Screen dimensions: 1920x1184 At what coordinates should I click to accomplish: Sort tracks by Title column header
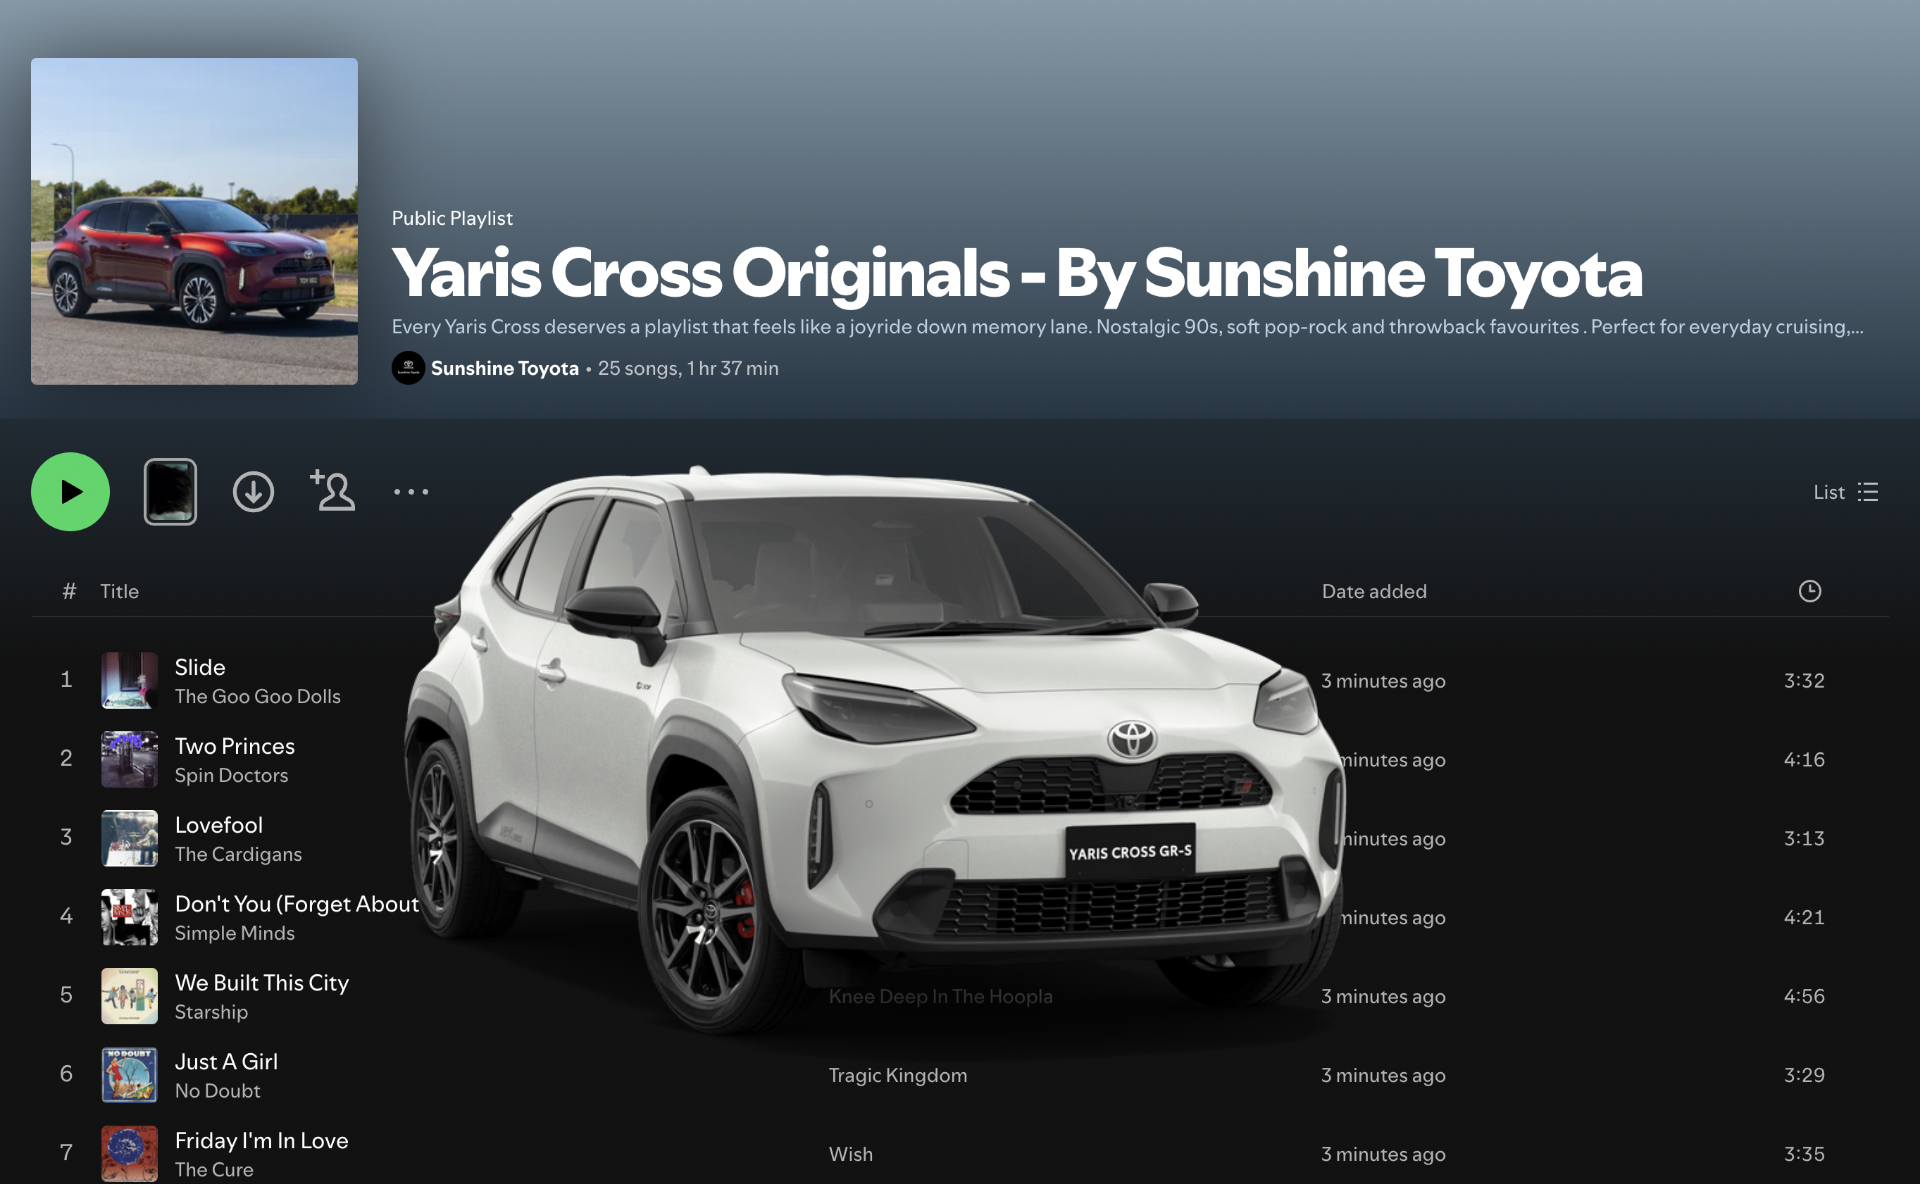click(x=119, y=591)
